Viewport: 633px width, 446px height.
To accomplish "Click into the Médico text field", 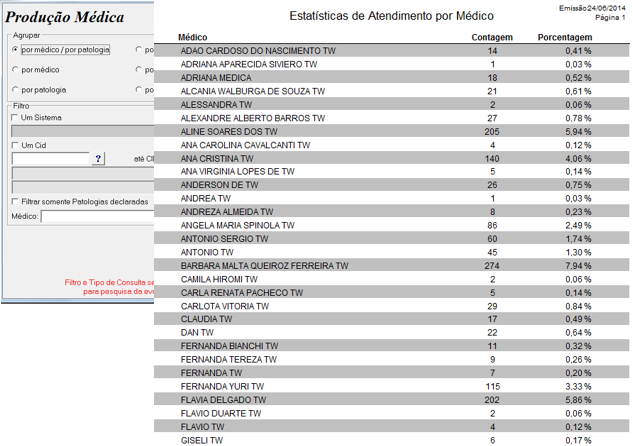I will pos(97,216).
